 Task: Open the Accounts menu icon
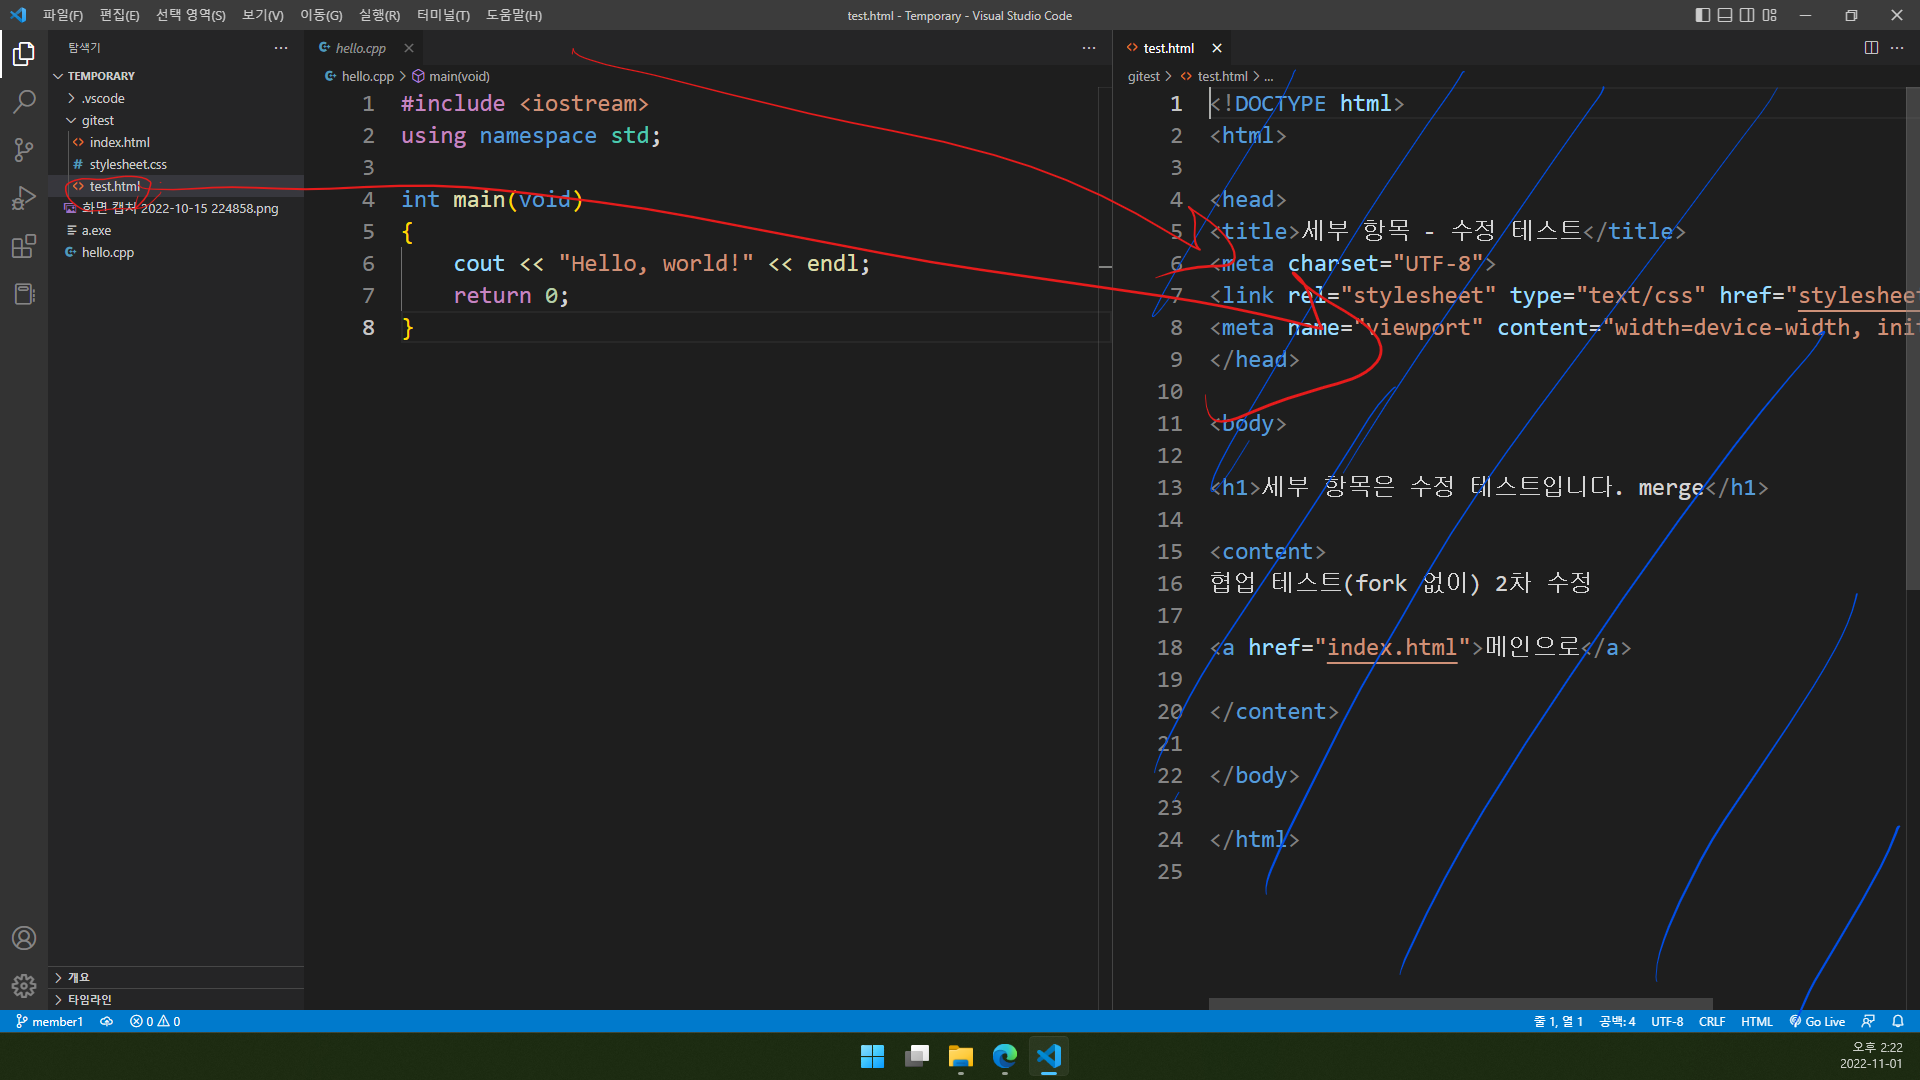click(24, 938)
